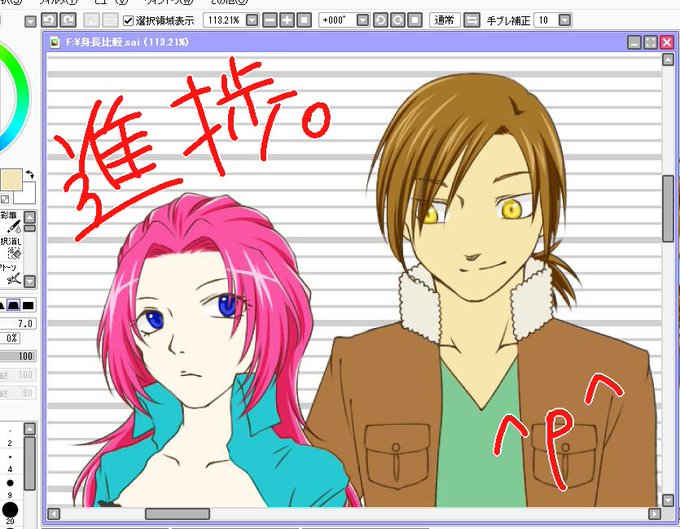Click the brush size list scrollbar thumb
This screenshot has width=680, height=529.
click(29, 464)
